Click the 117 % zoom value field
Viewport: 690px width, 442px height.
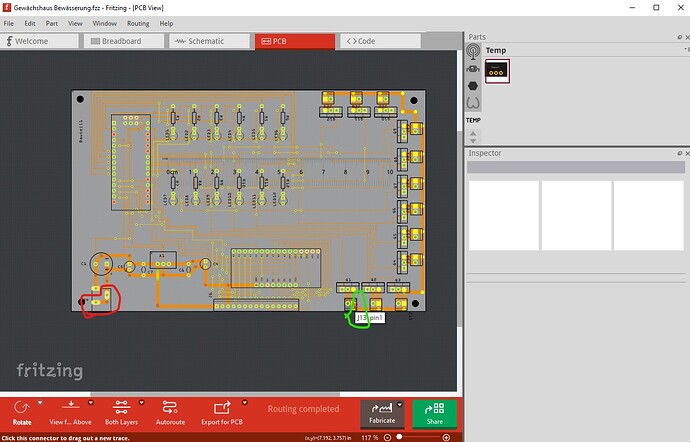(370, 438)
